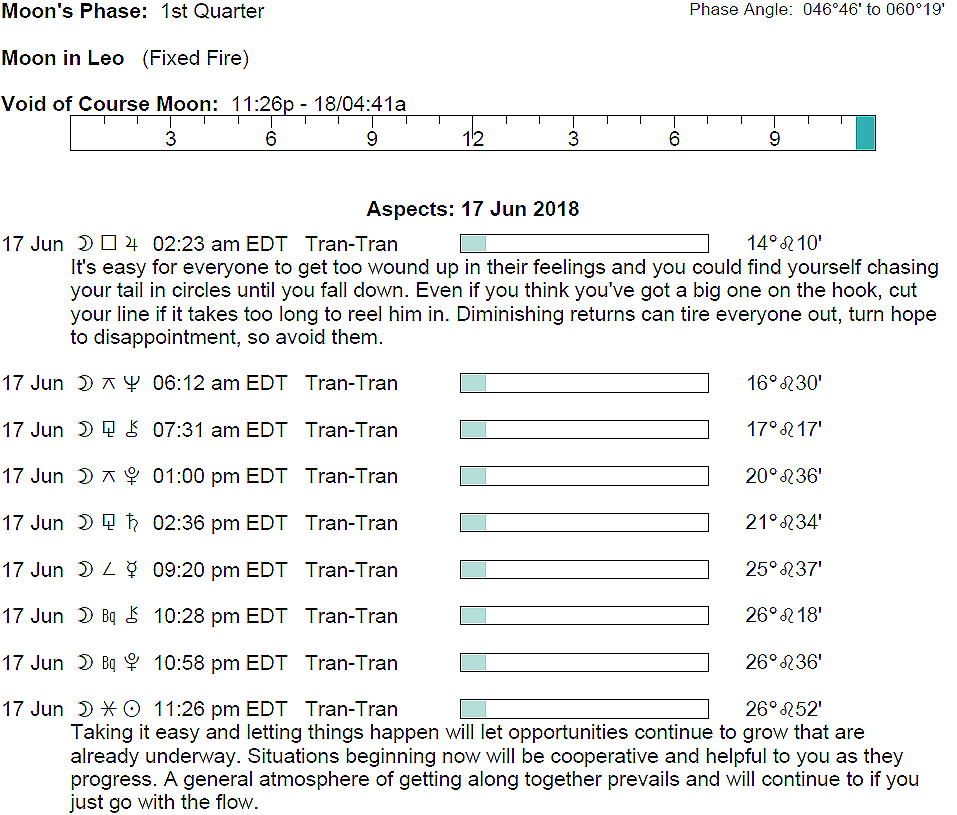Click the Sun glyph at 11:26 pm
957x815 pixels.
click(x=131, y=709)
